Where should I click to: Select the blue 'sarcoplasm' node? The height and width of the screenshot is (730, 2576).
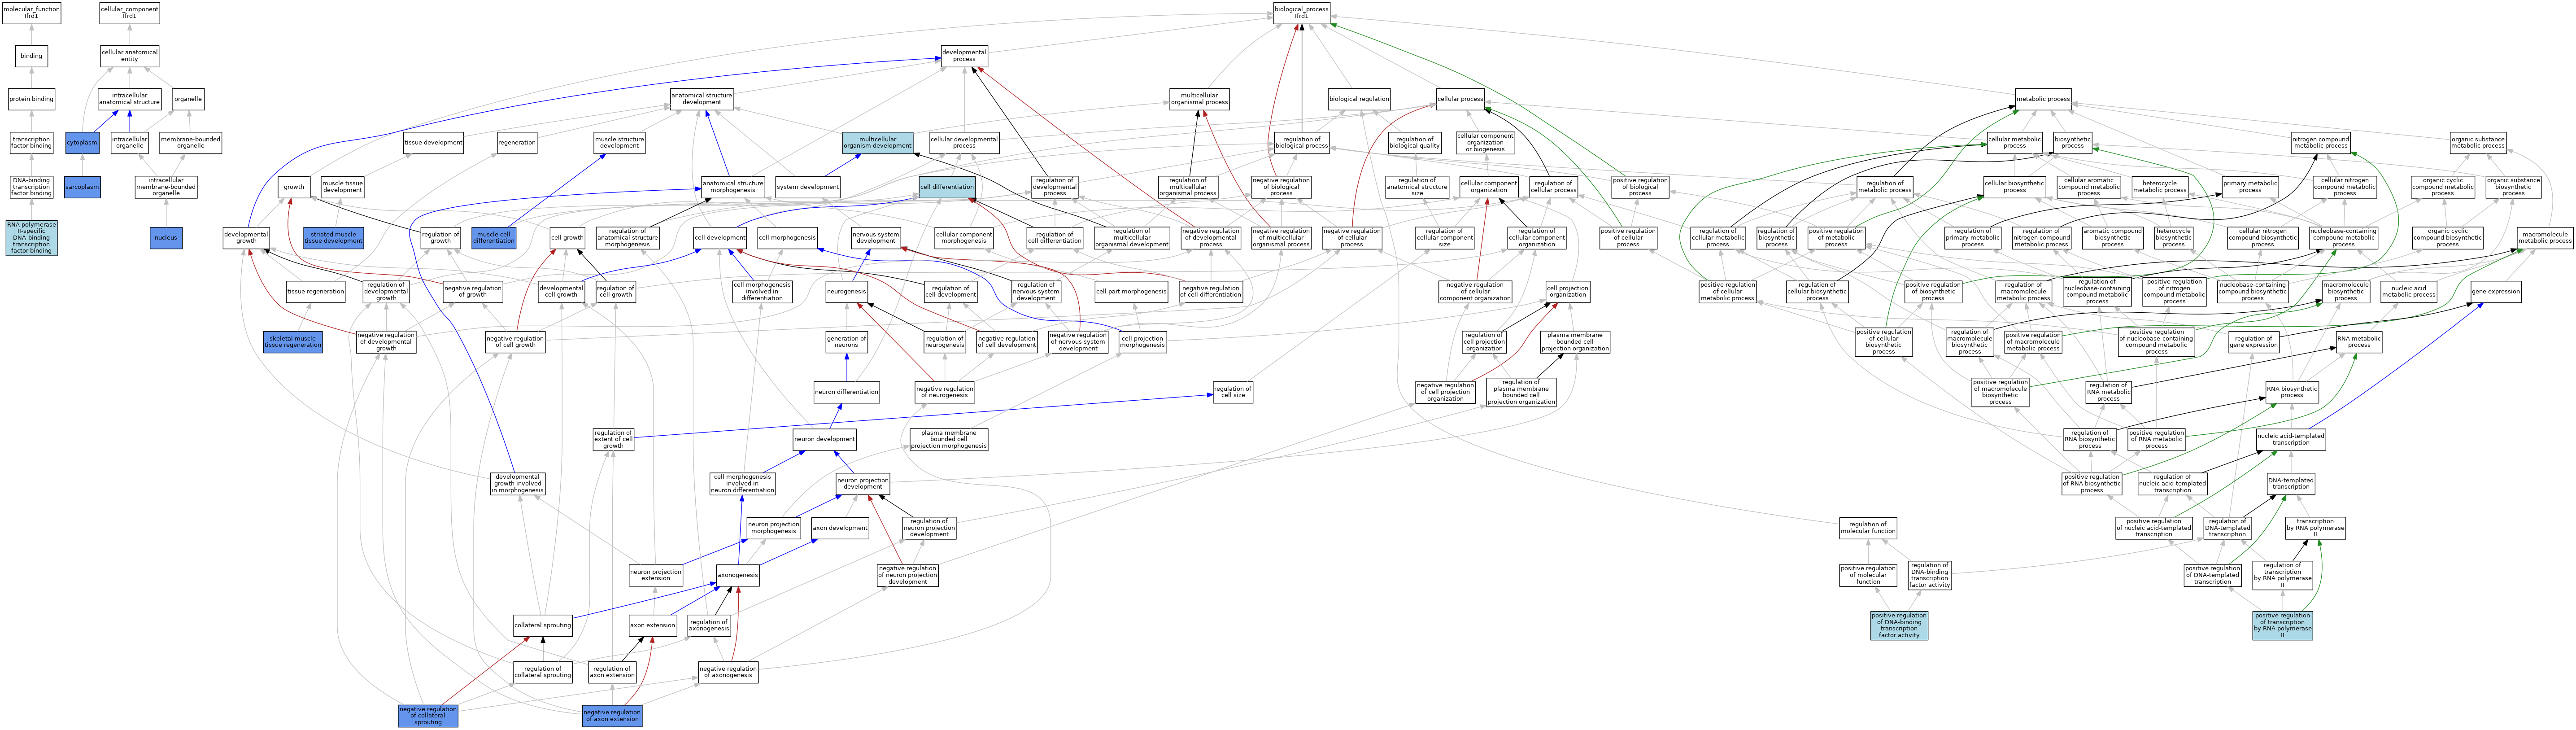(x=82, y=187)
